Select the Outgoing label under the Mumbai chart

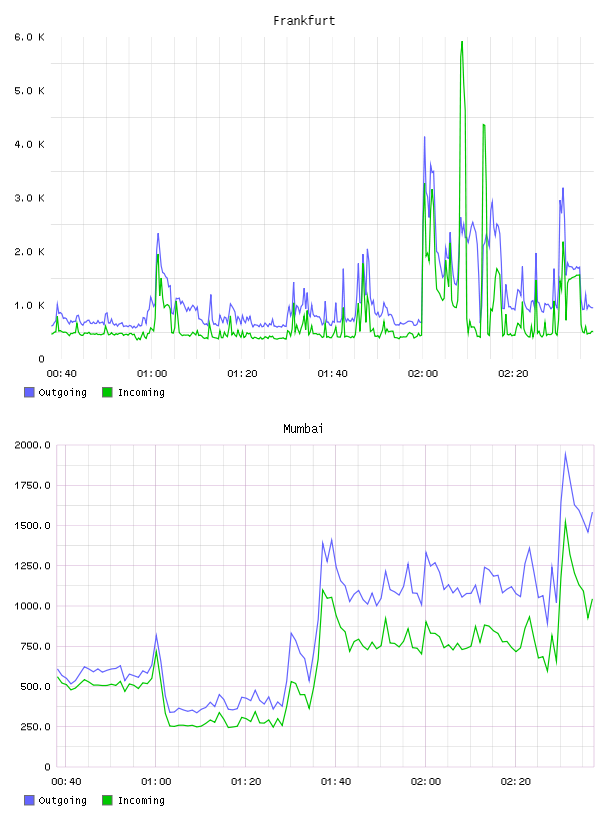[62, 801]
